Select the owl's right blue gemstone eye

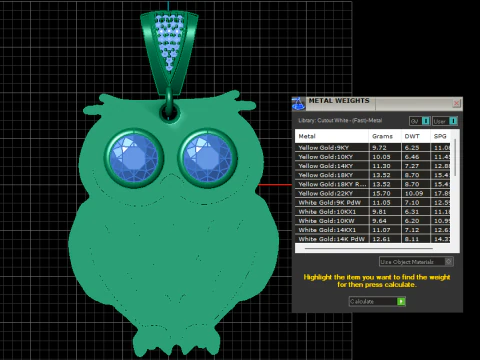[x=208, y=159]
